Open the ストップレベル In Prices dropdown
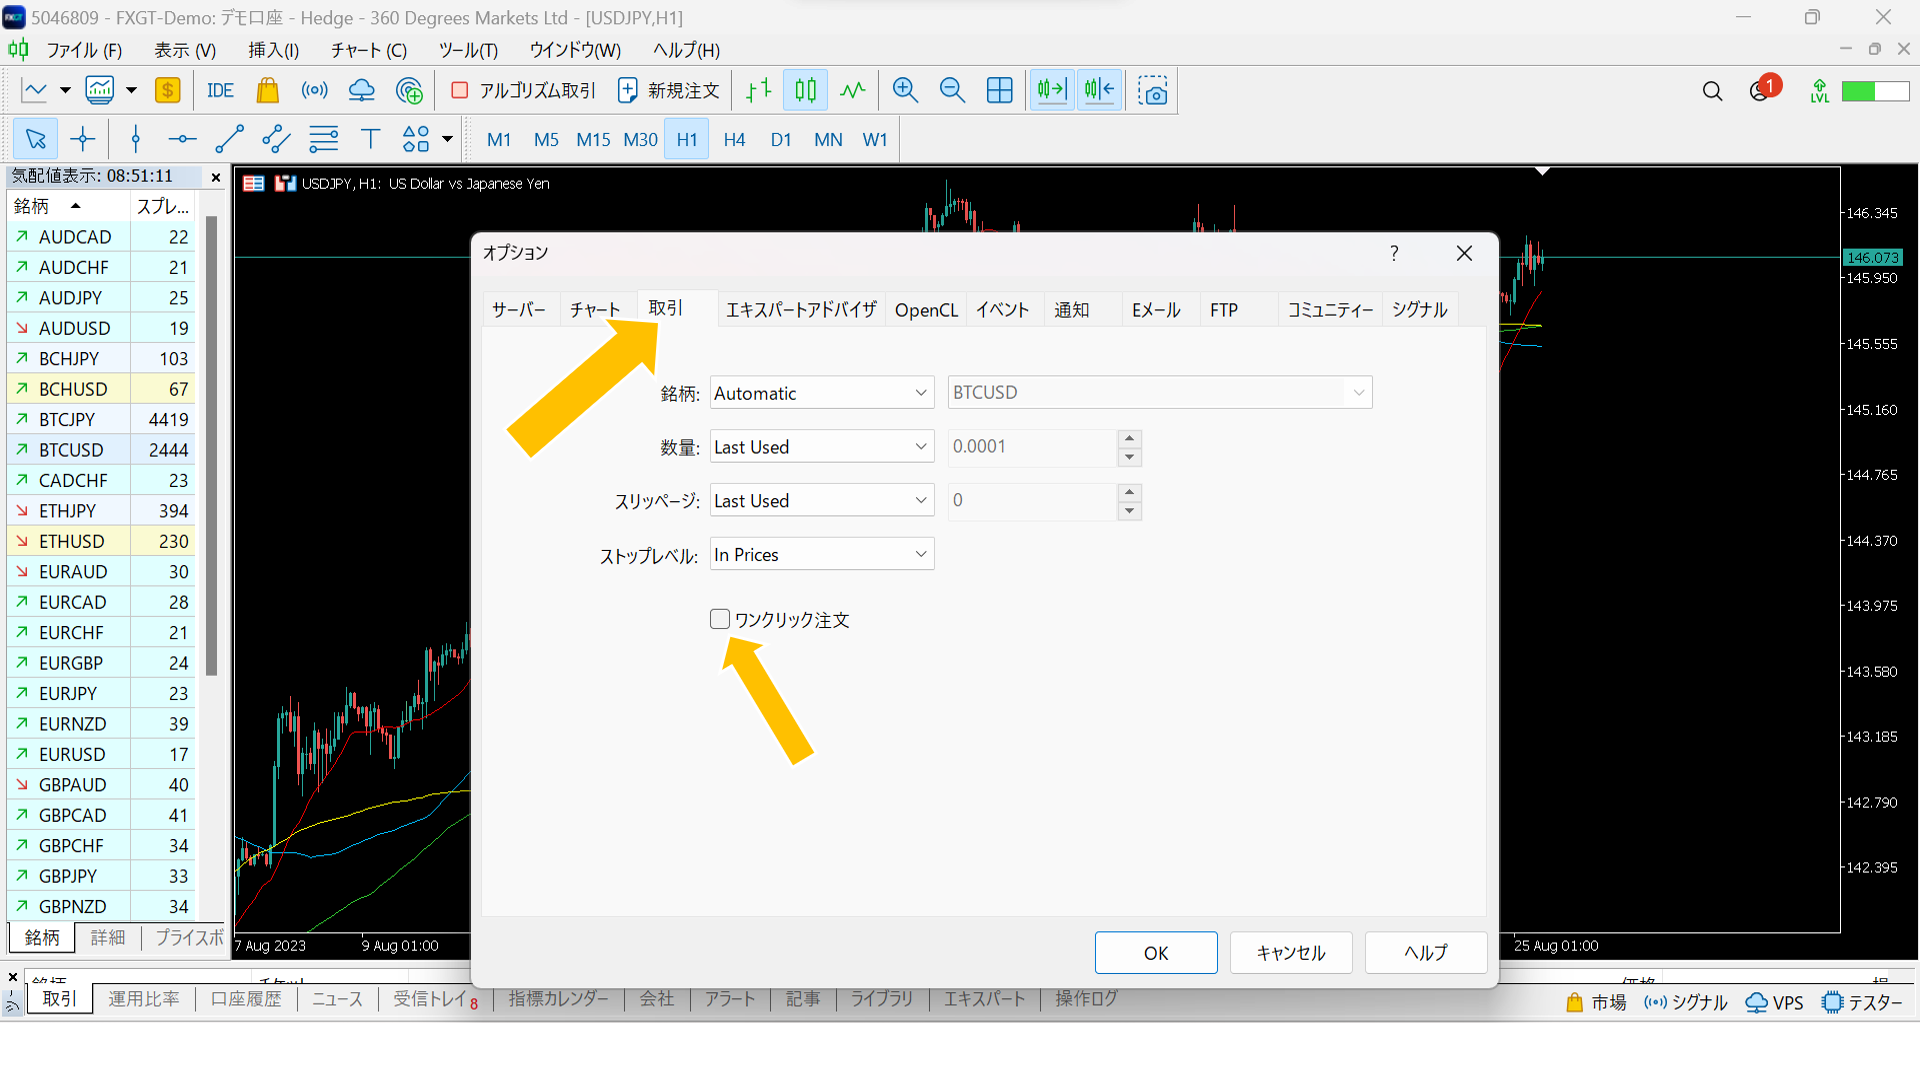 [x=821, y=554]
